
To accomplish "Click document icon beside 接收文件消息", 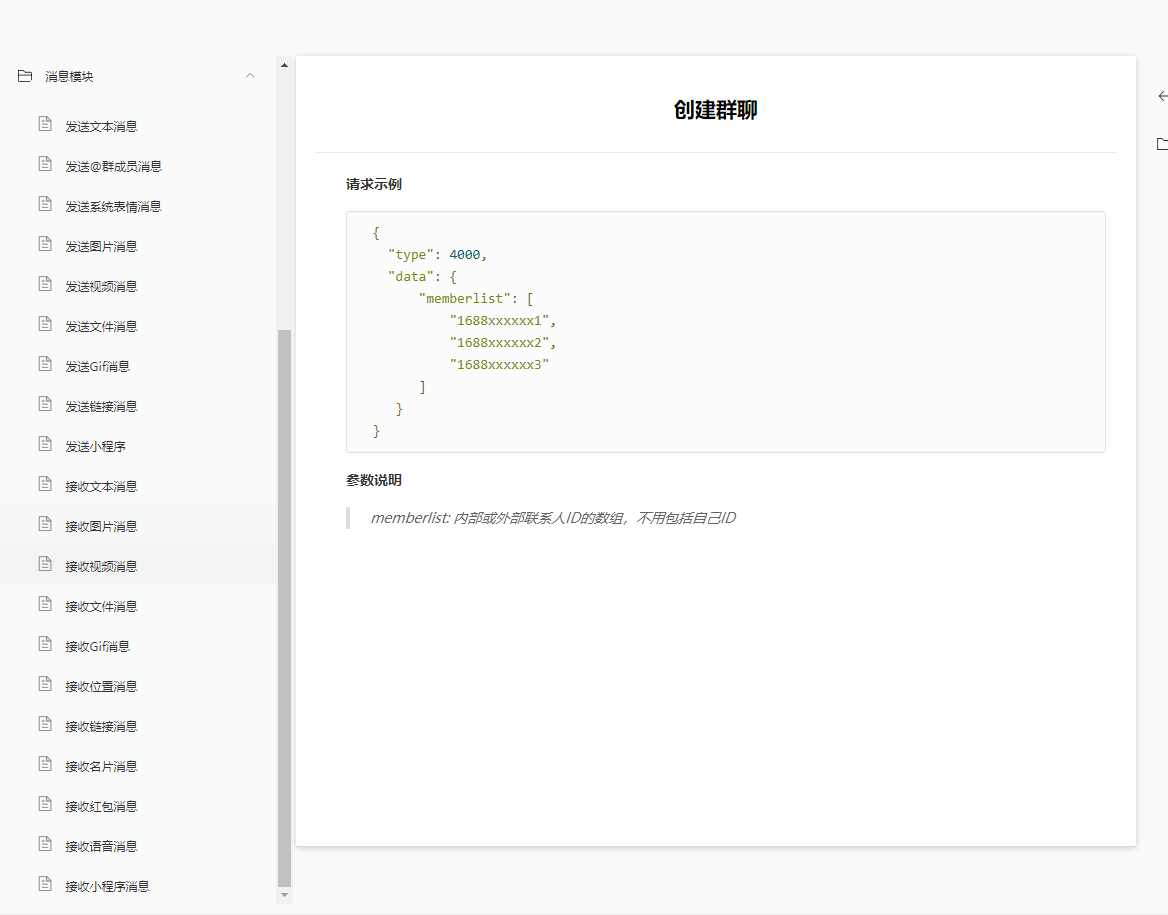I will tap(45, 604).
